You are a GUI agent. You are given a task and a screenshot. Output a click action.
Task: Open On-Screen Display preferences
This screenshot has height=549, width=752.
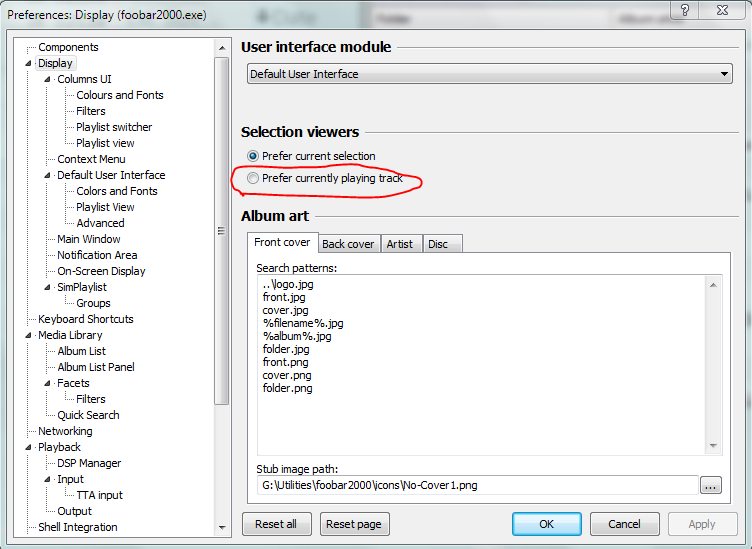[101, 271]
